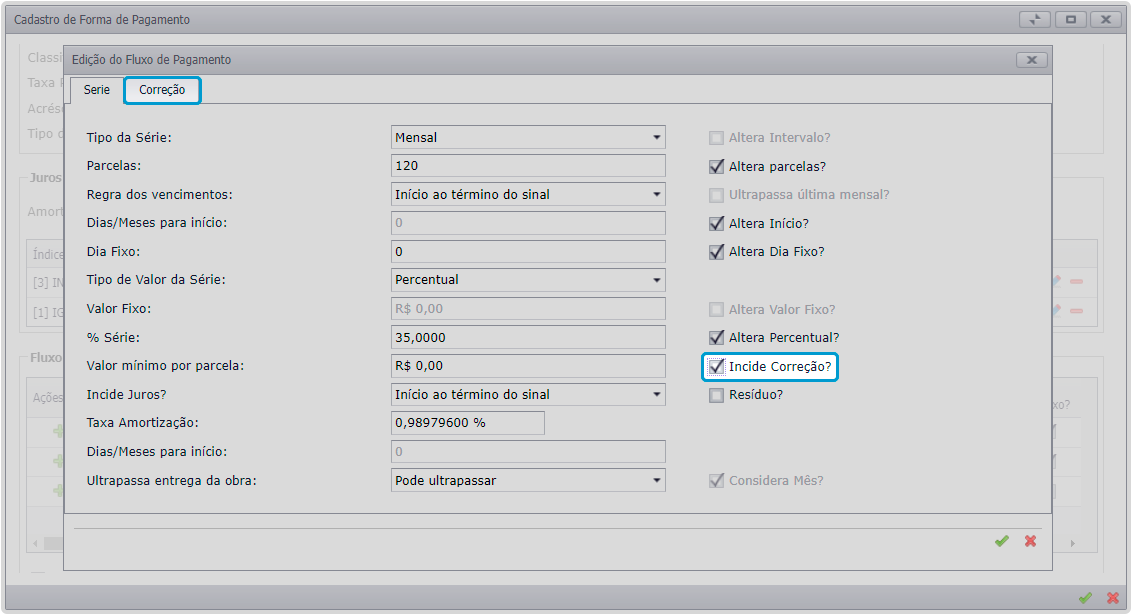Uncheck Altera Dia Fixo? checkbox
1132x615 pixels.
(716, 252)
